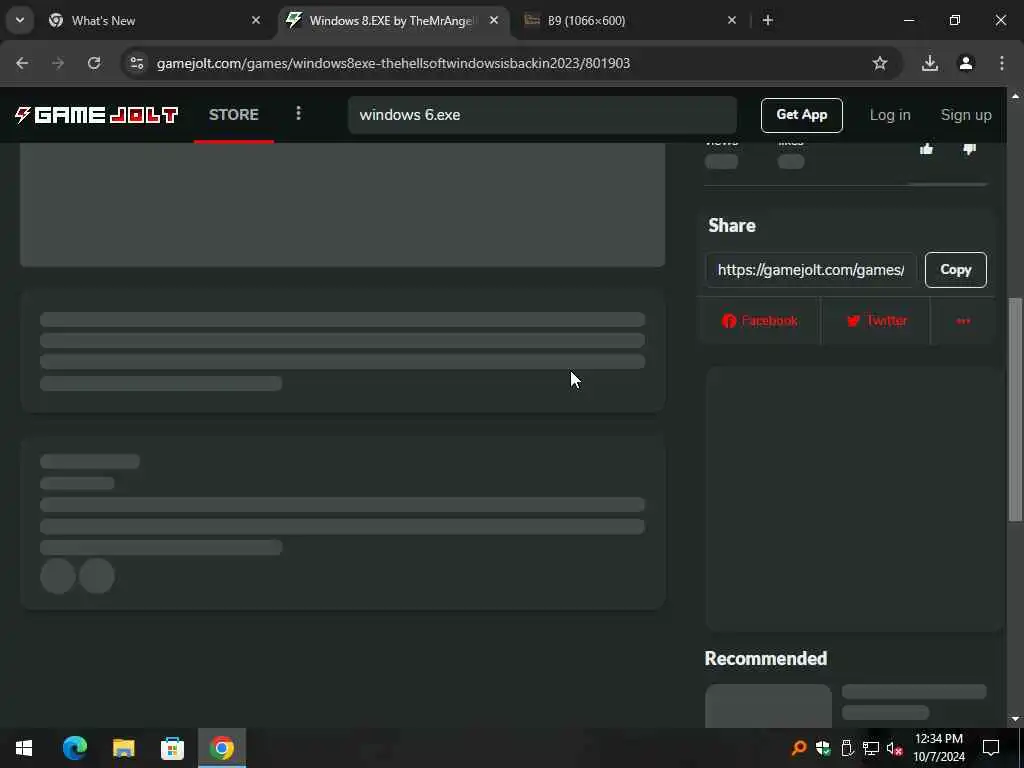Open File Explorer from taskbar
Image resolution: width=1024 pixels, height=768 pixels.
pos(123,748)
